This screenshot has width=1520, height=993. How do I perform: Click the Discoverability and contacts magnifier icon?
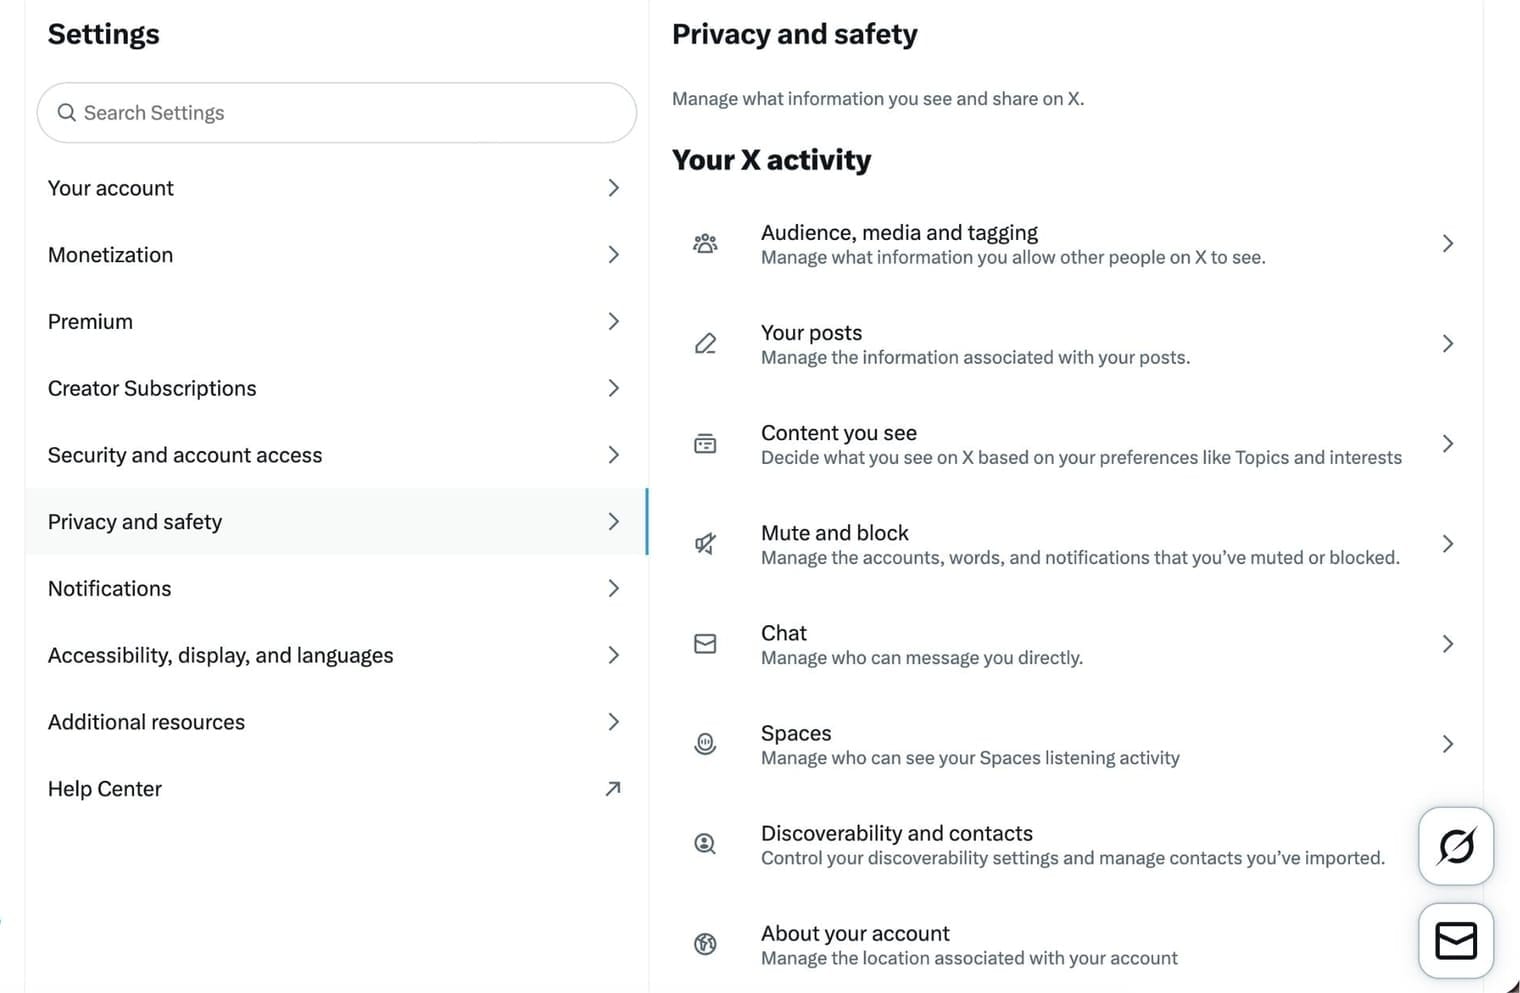click(x=705, y=844)
